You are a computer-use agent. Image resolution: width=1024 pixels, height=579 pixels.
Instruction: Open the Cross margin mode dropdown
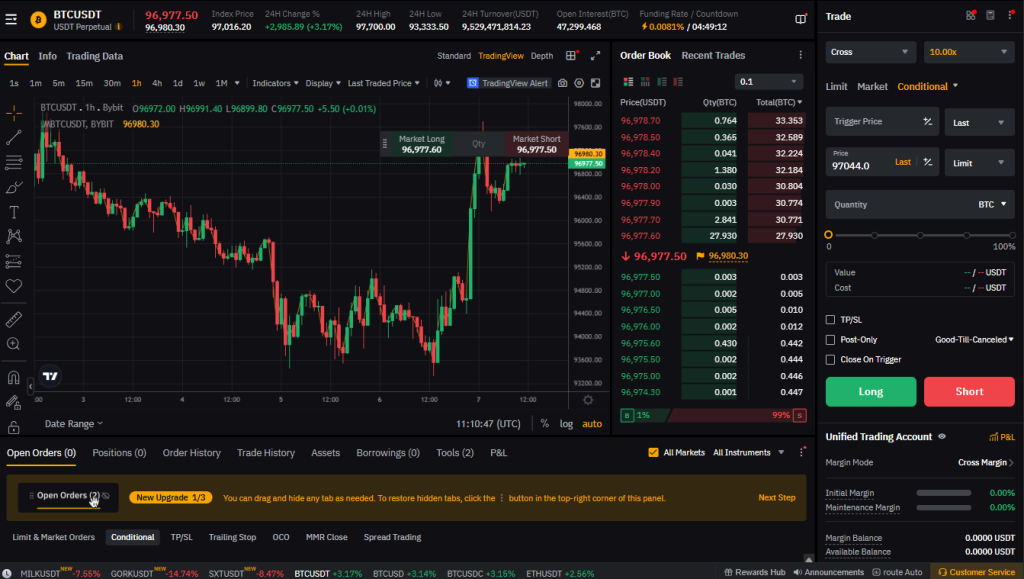[870, 51]
